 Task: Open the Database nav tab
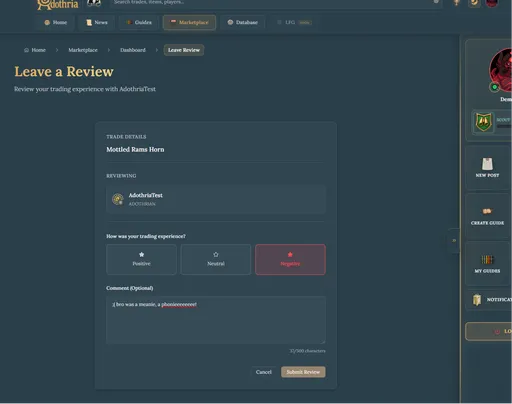point(243,22)
